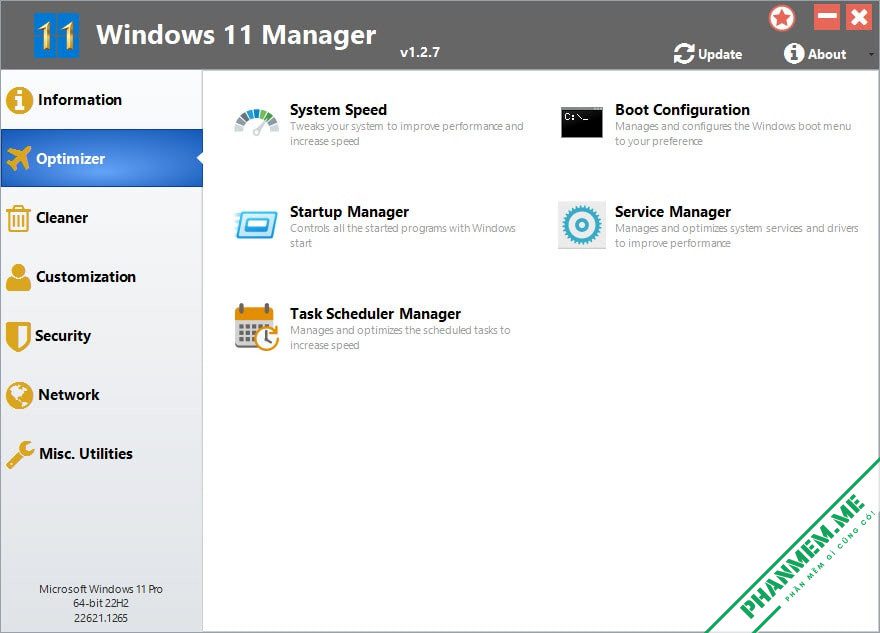Viewport: 880px width, 633px height.
Task: Switch to the Cleaner section
Action: 102,218
